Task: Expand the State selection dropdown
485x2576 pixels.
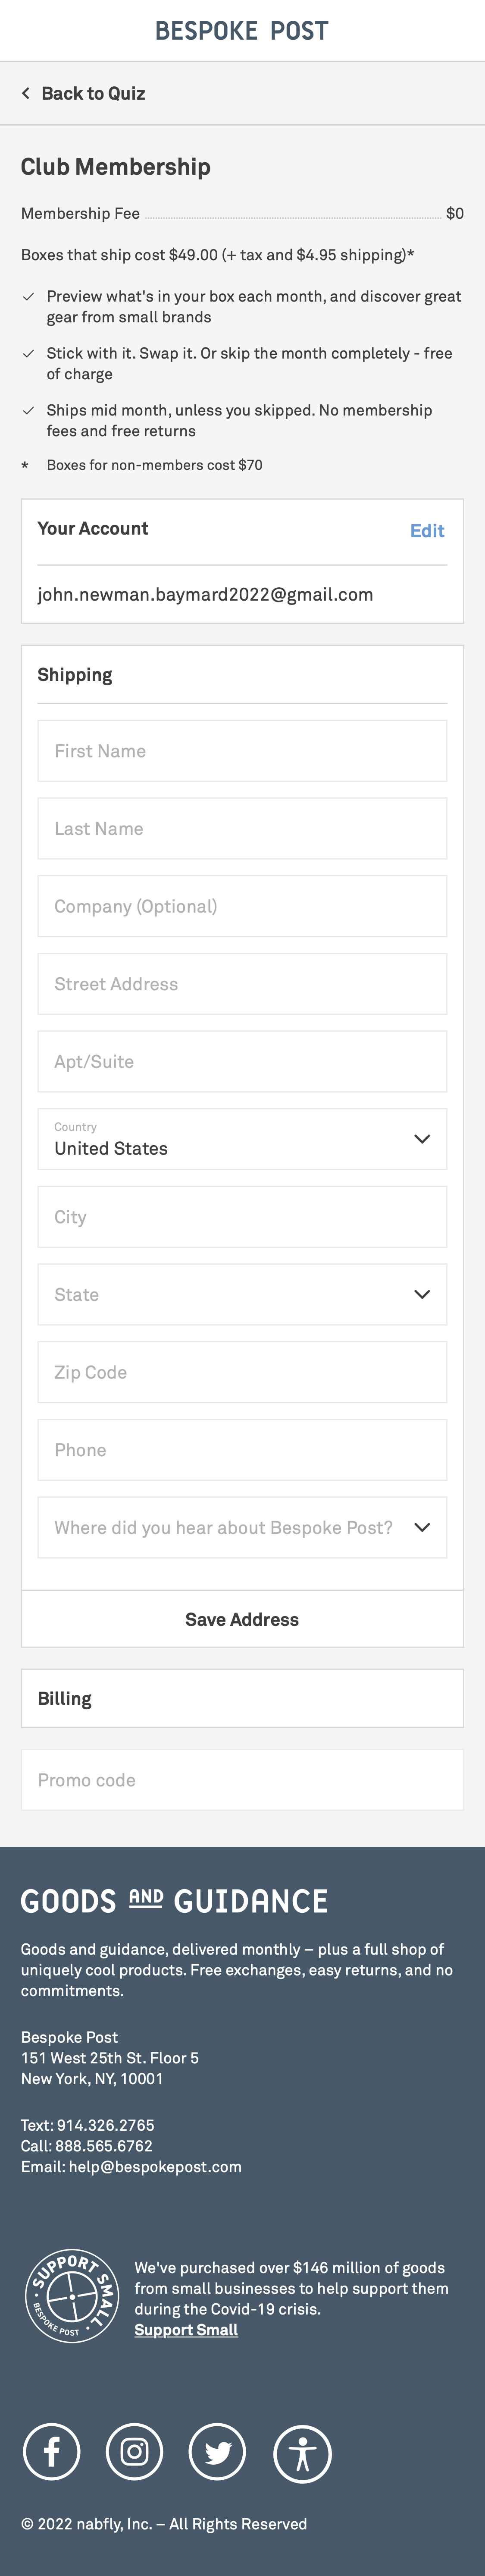Action: [x=241, y=1294]
